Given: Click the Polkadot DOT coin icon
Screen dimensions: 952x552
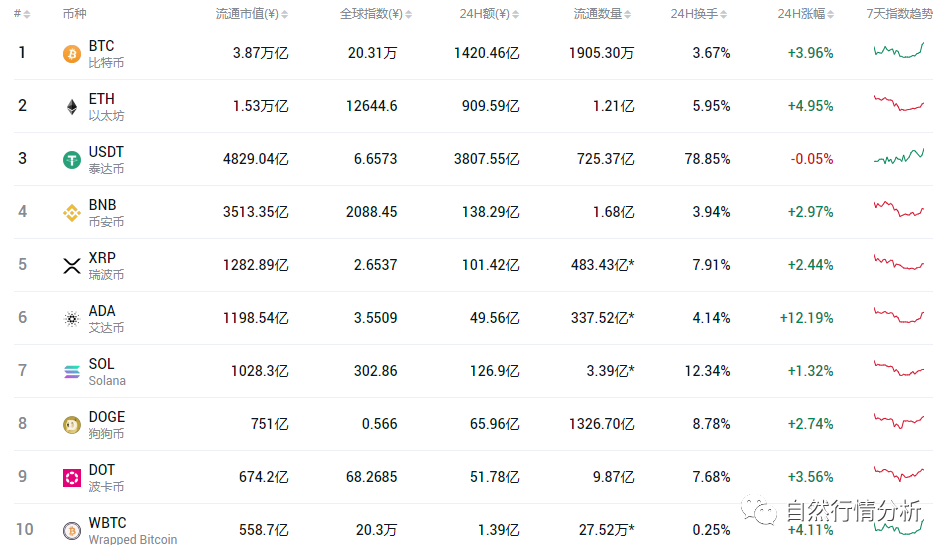Looking at the screenshot, I should tap(72, 478).
